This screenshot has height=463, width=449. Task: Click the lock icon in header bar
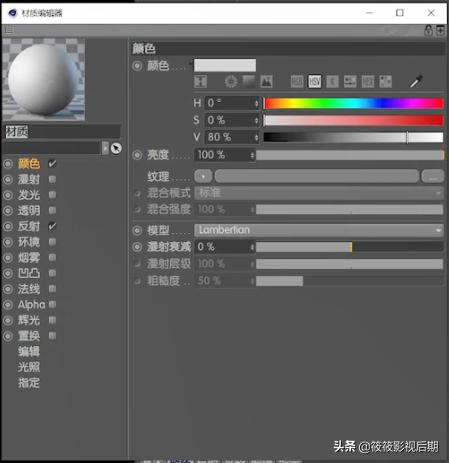pos(428,30)
